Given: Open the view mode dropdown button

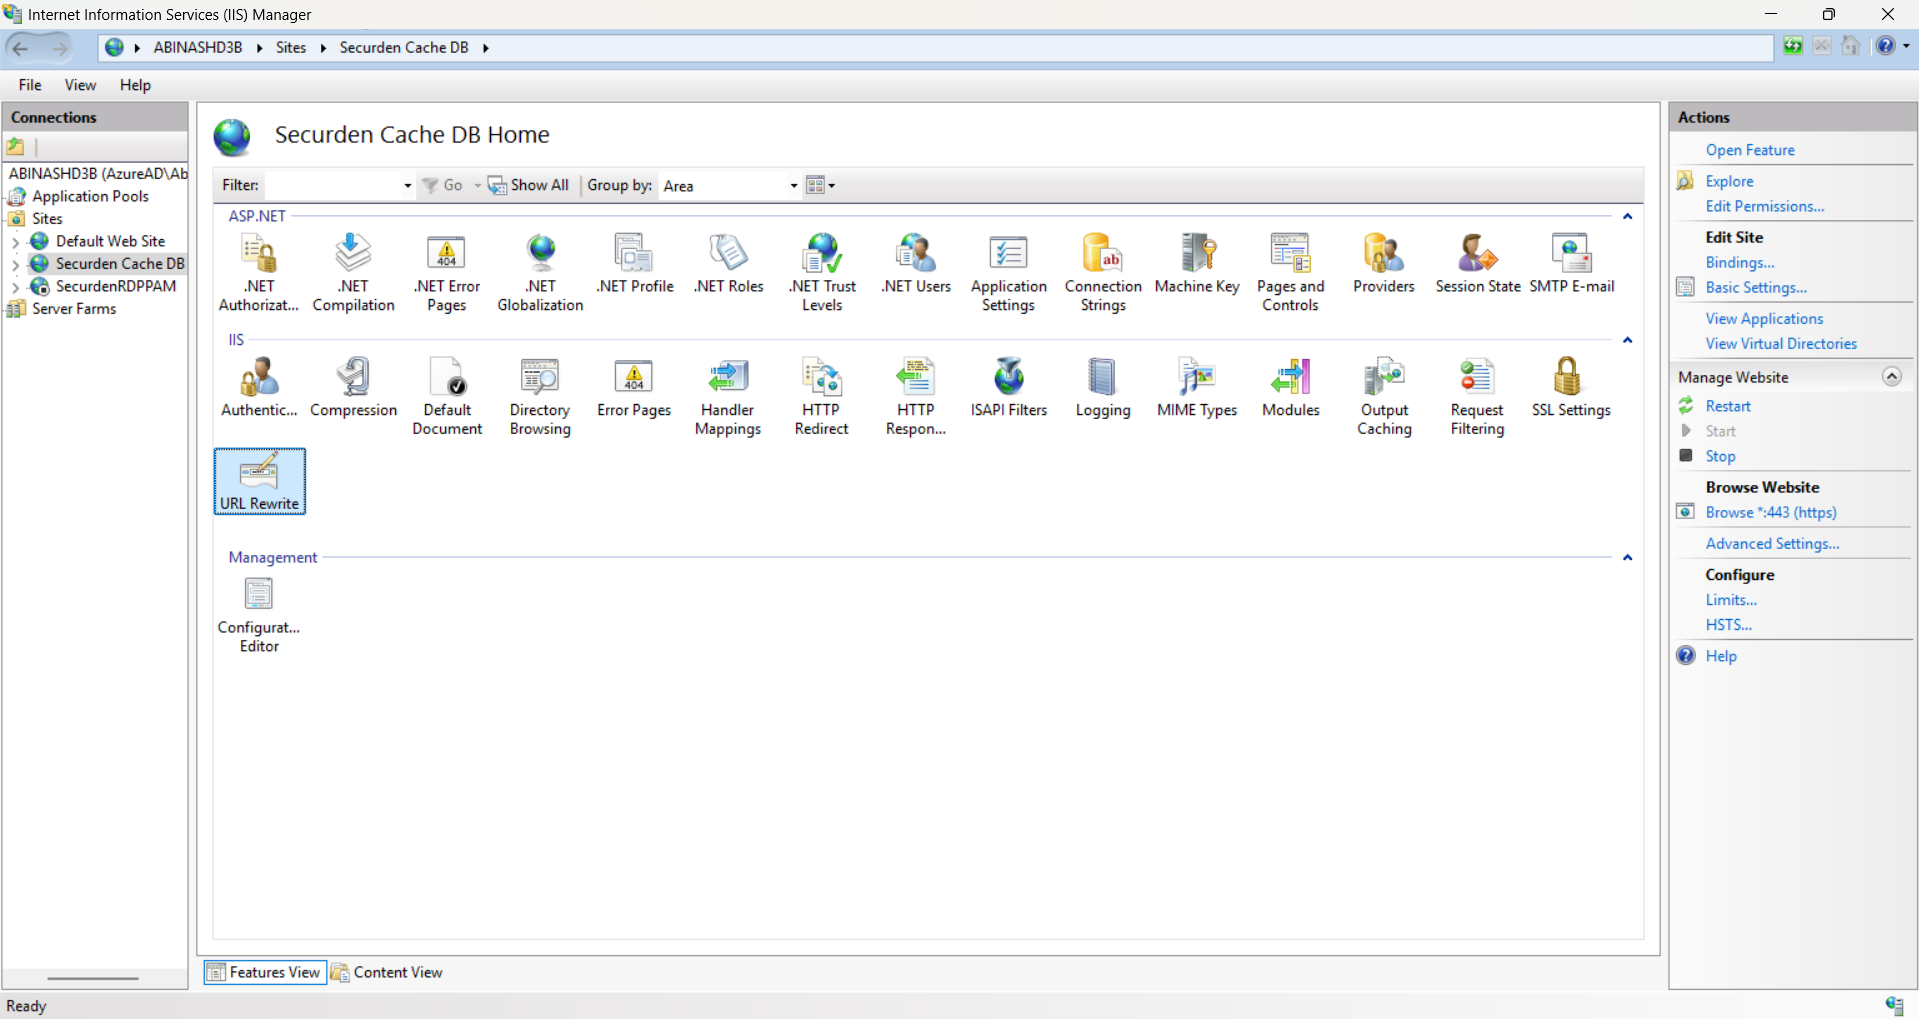Looking at the screenshot, I should tap(821, 185).
